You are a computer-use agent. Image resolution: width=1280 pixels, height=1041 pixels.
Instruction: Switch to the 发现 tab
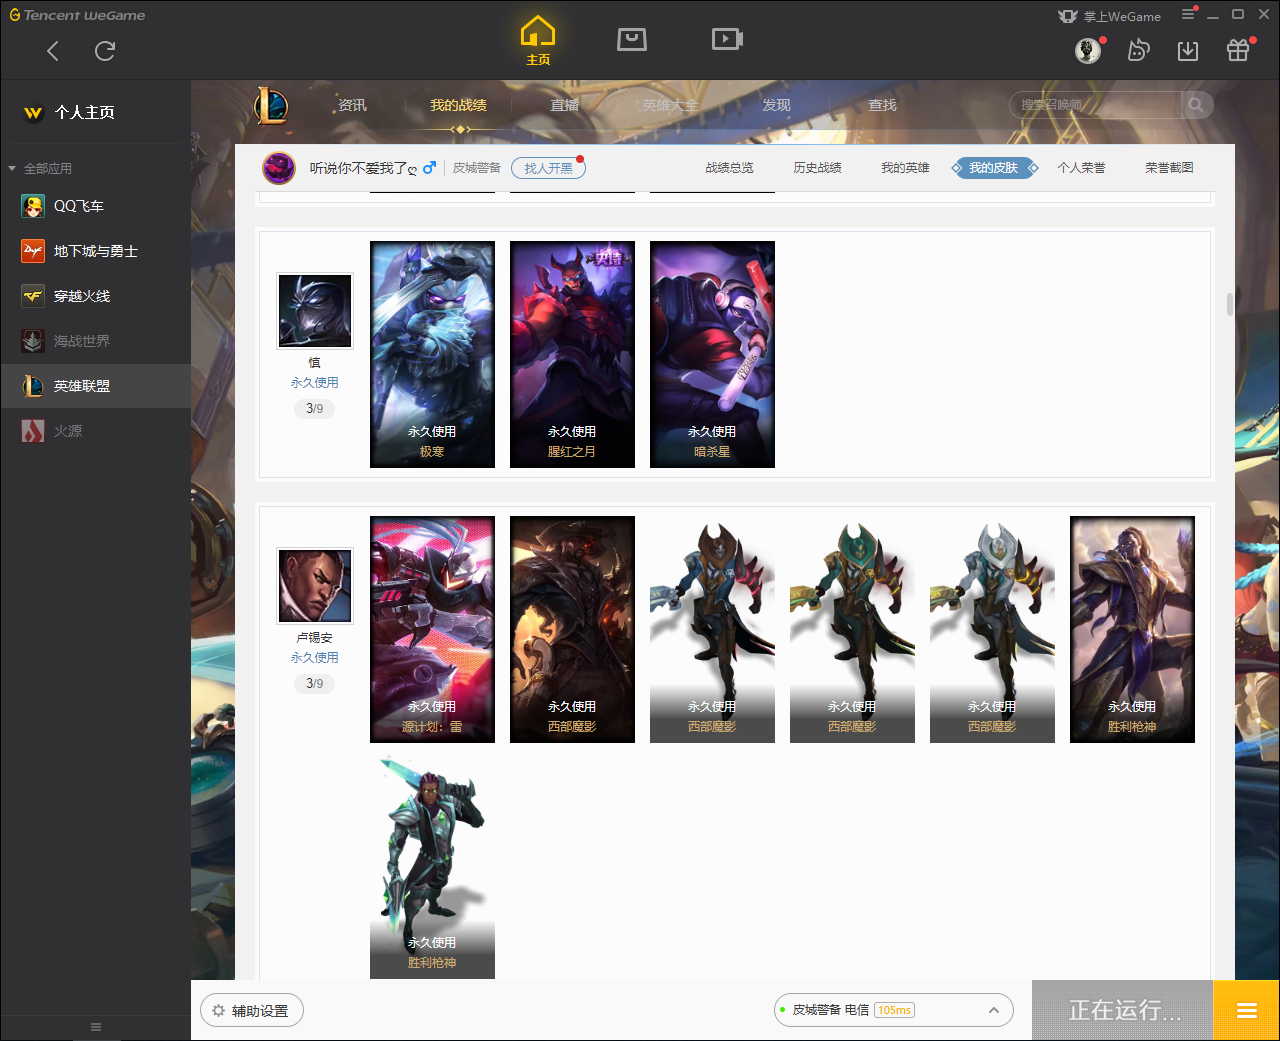point(776,105)
